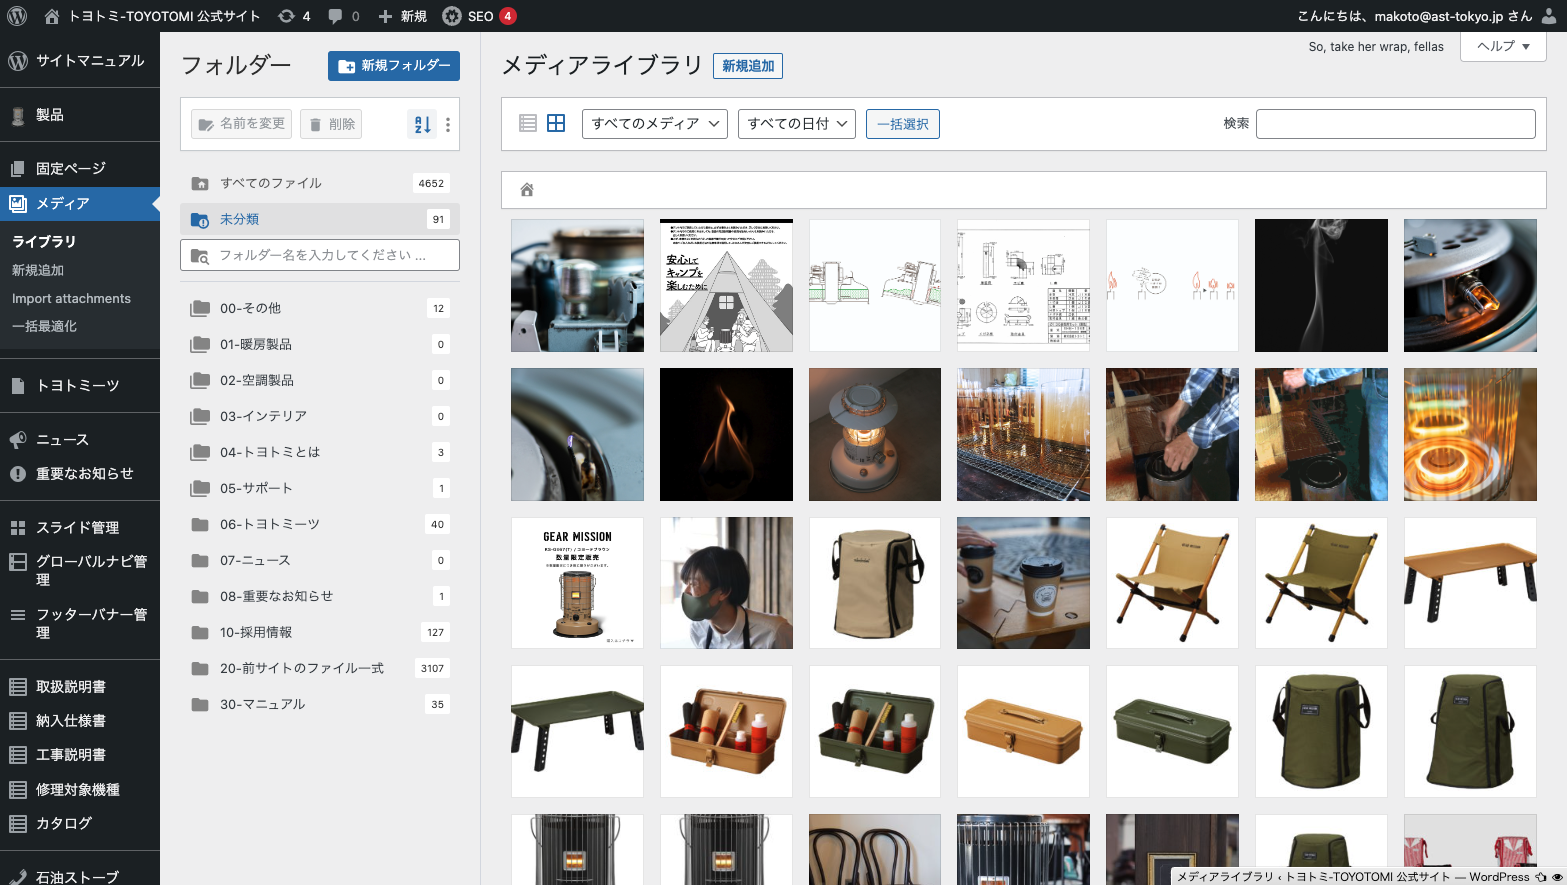Open the カタログ sidebar menu
Viewport: 1567px width, 885px height.
80,823
